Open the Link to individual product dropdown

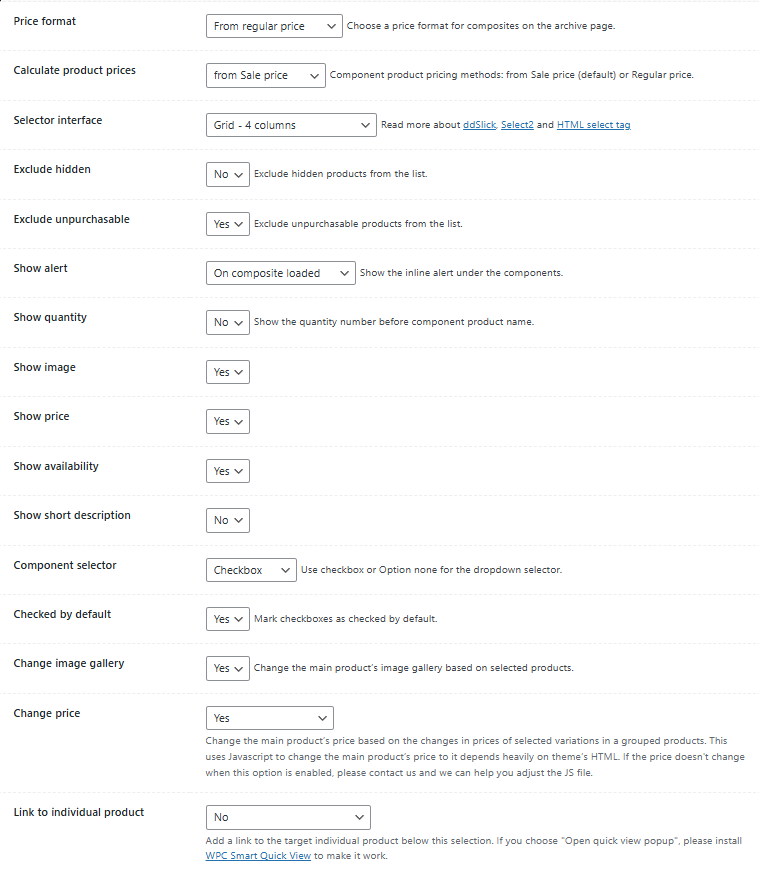coord(288,817)
